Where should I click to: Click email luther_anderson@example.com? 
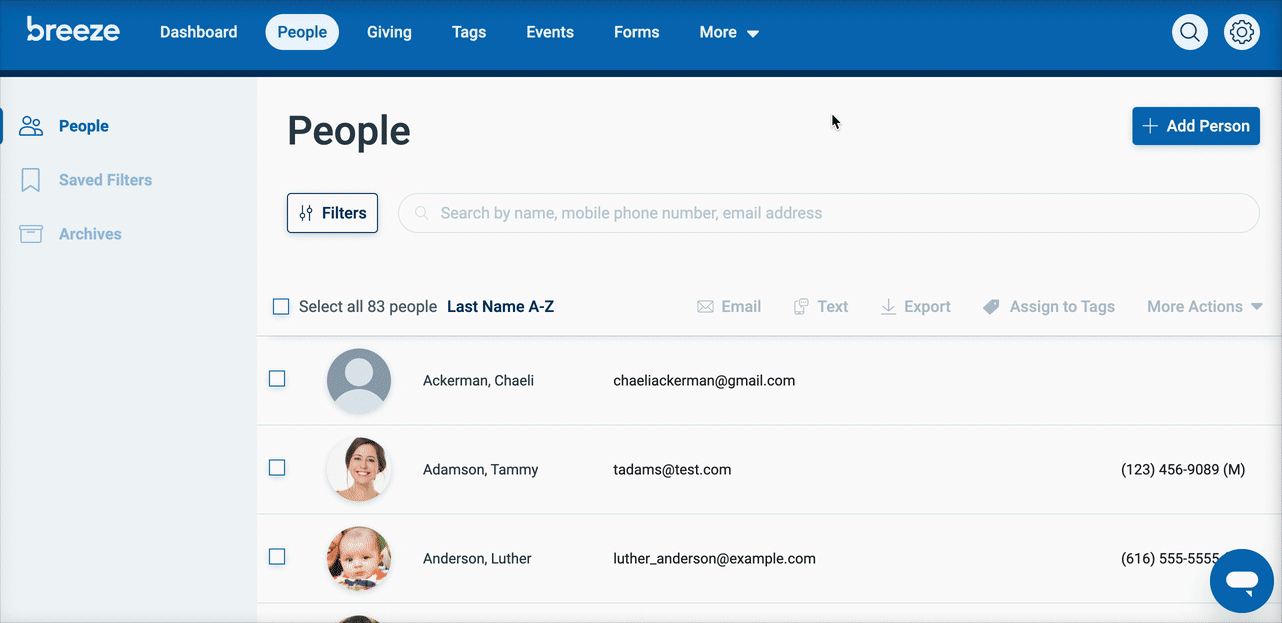tap(714, 558)
